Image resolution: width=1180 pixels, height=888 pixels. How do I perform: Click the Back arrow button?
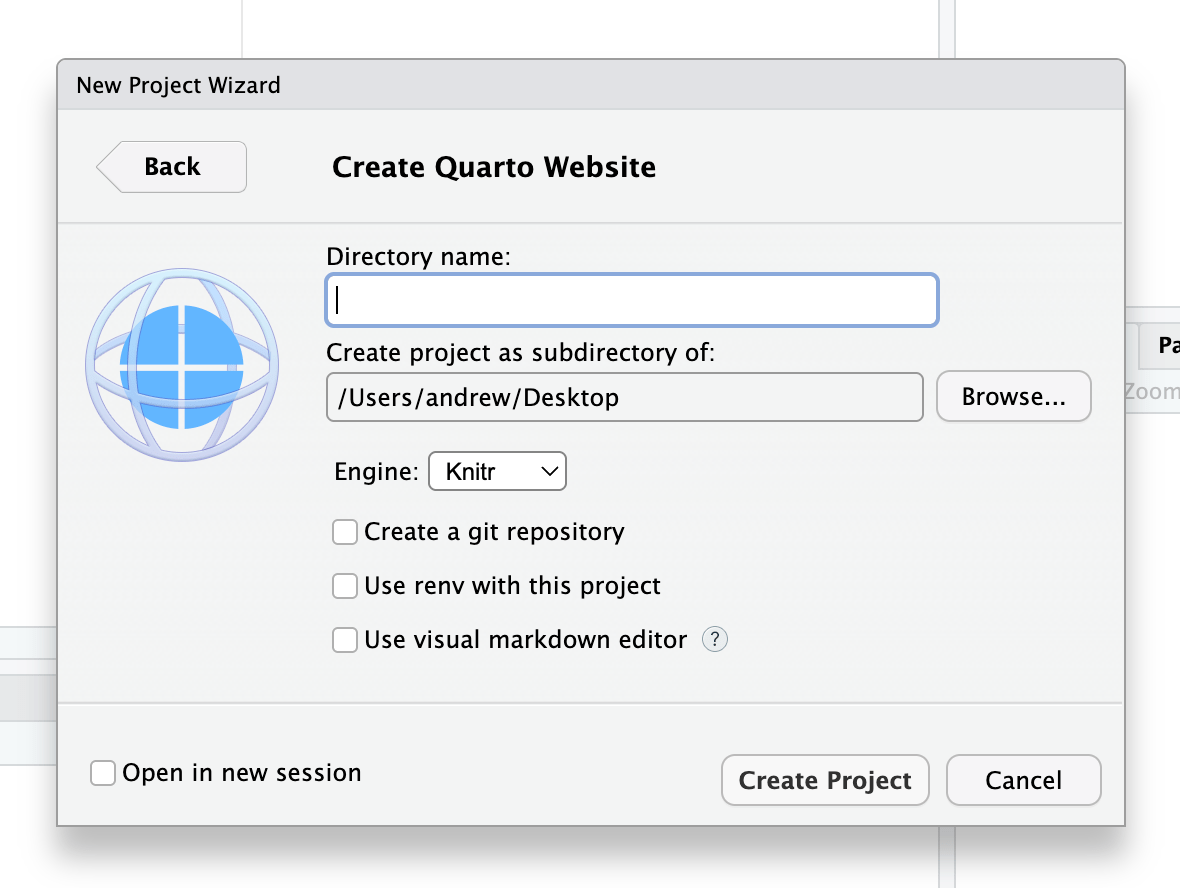coord(172,166)
